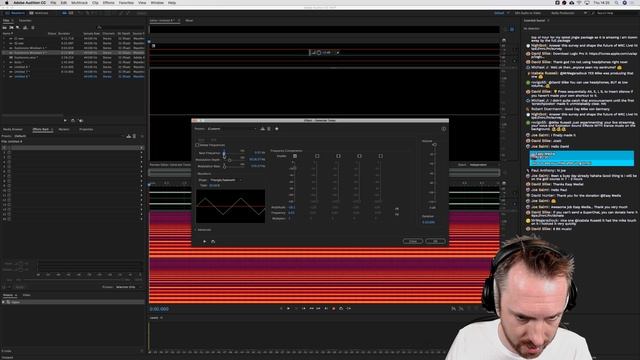The width and height of the screenshot is (640, 360).
Task: Switch to the Properties tab
Action: [86, 129]
